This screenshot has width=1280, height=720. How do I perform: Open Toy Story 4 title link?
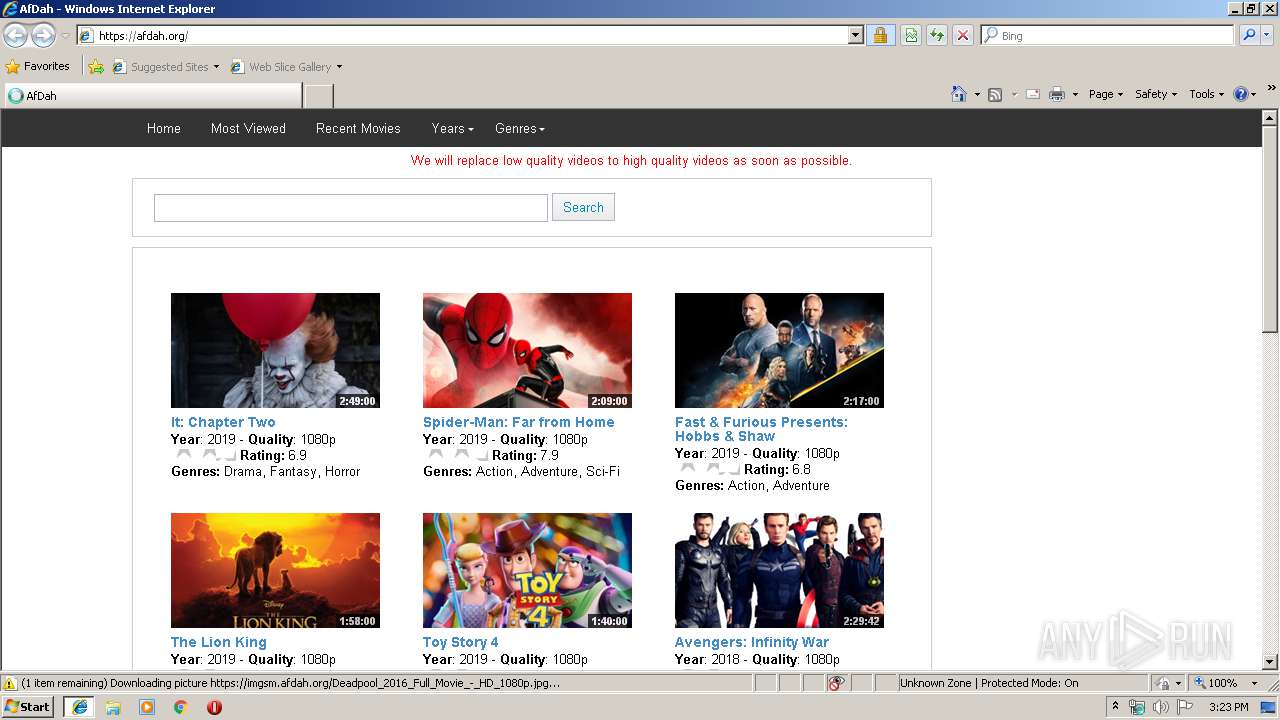click(x=461, y=642)
